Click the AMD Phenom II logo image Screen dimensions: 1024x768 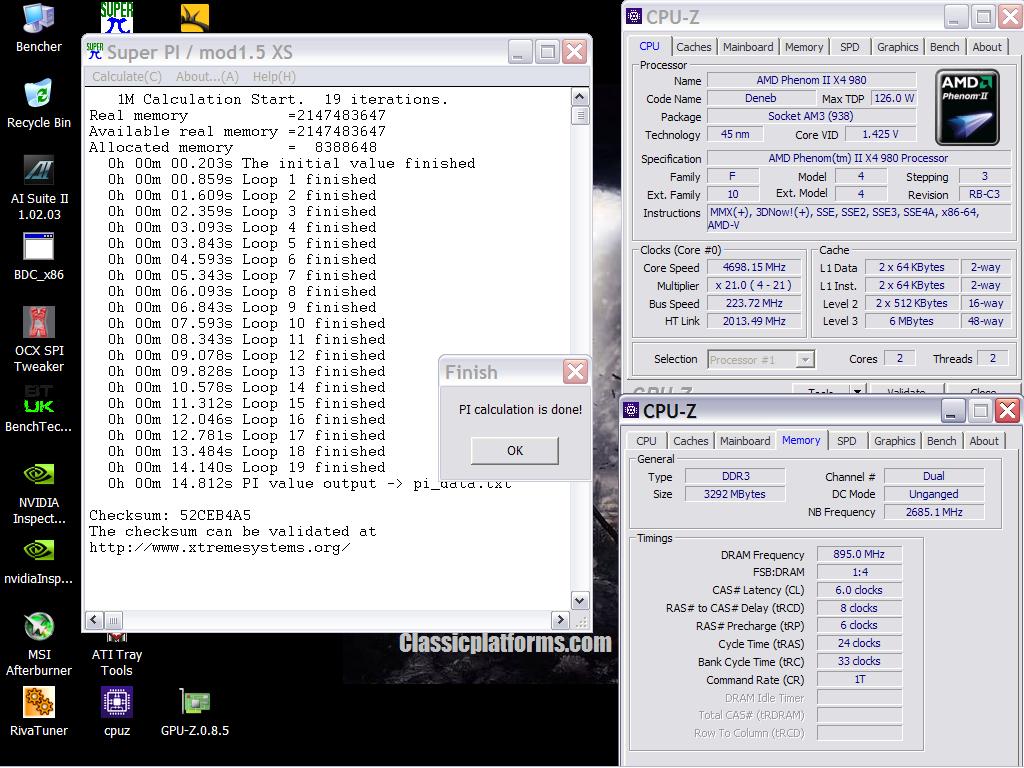(x=967, y=107)
